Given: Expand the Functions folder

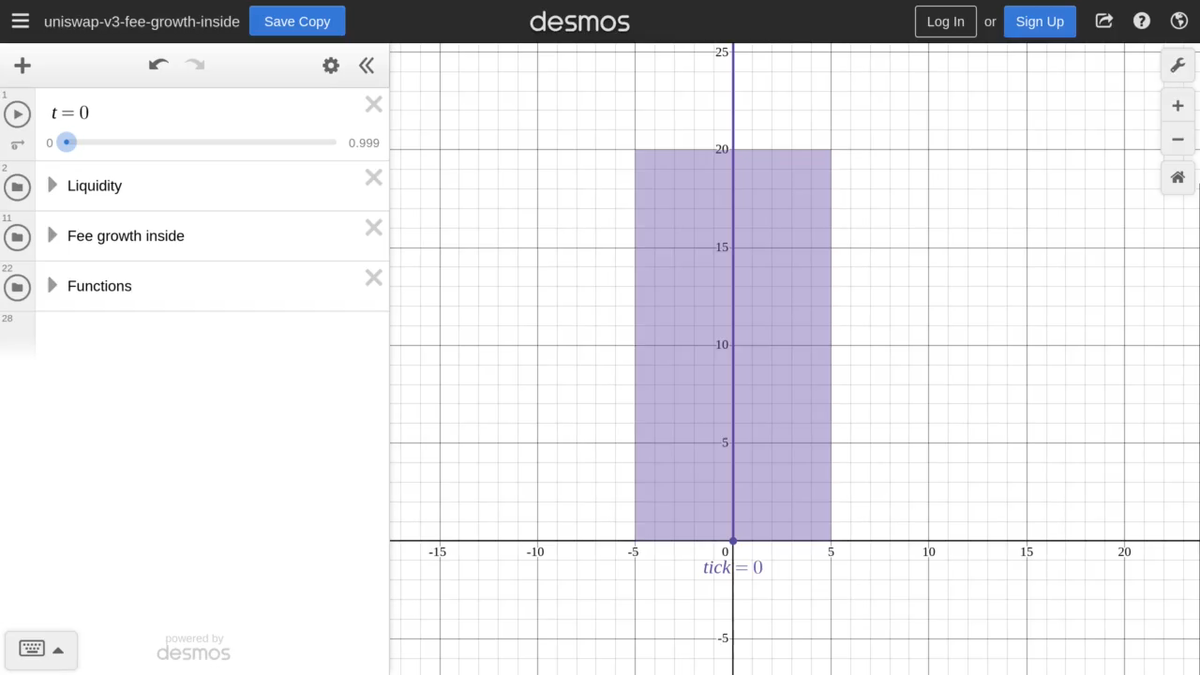Looking at the screenshot, I should [x=53, y=285].
